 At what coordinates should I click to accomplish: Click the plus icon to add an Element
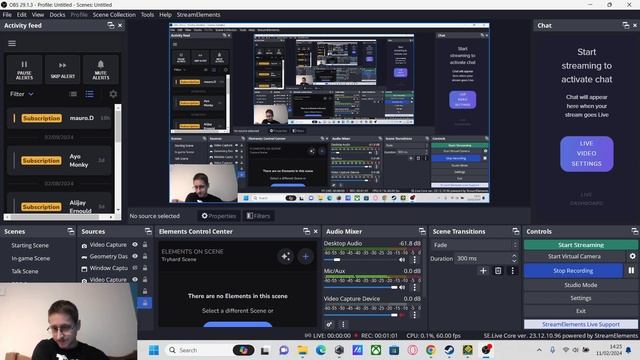pos(305,256)
